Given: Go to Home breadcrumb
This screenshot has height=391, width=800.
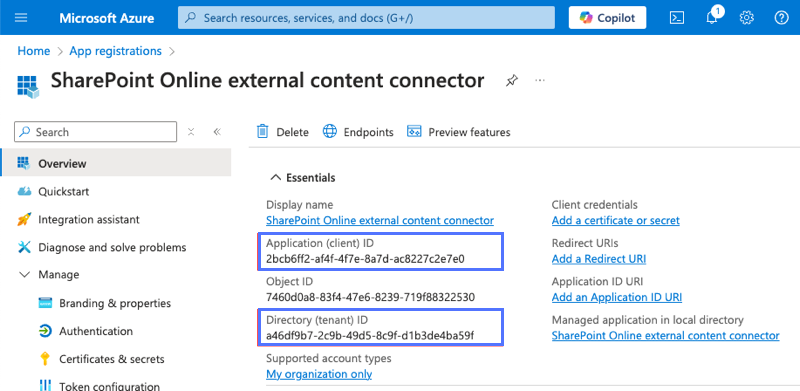Looking at the screenshot, I should point(34,51).
